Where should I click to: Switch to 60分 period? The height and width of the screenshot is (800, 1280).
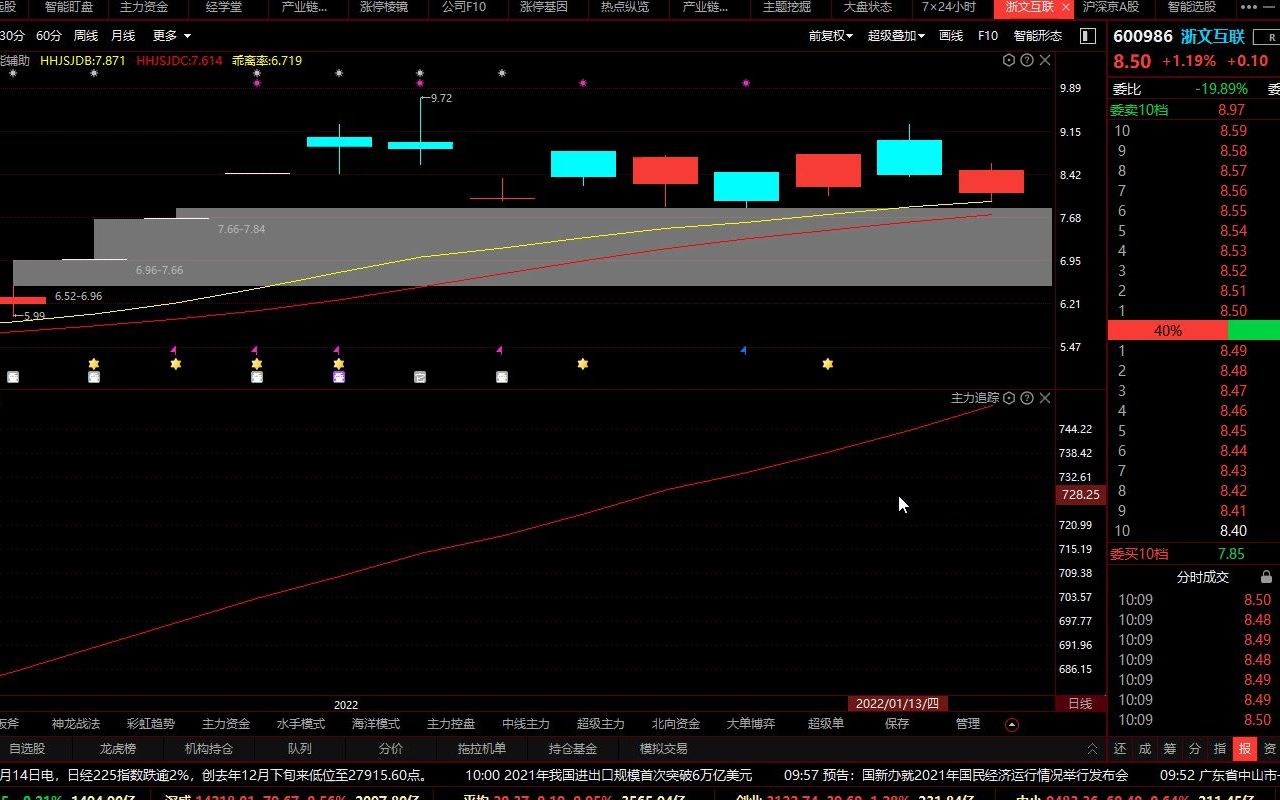(x=49, y=36)
